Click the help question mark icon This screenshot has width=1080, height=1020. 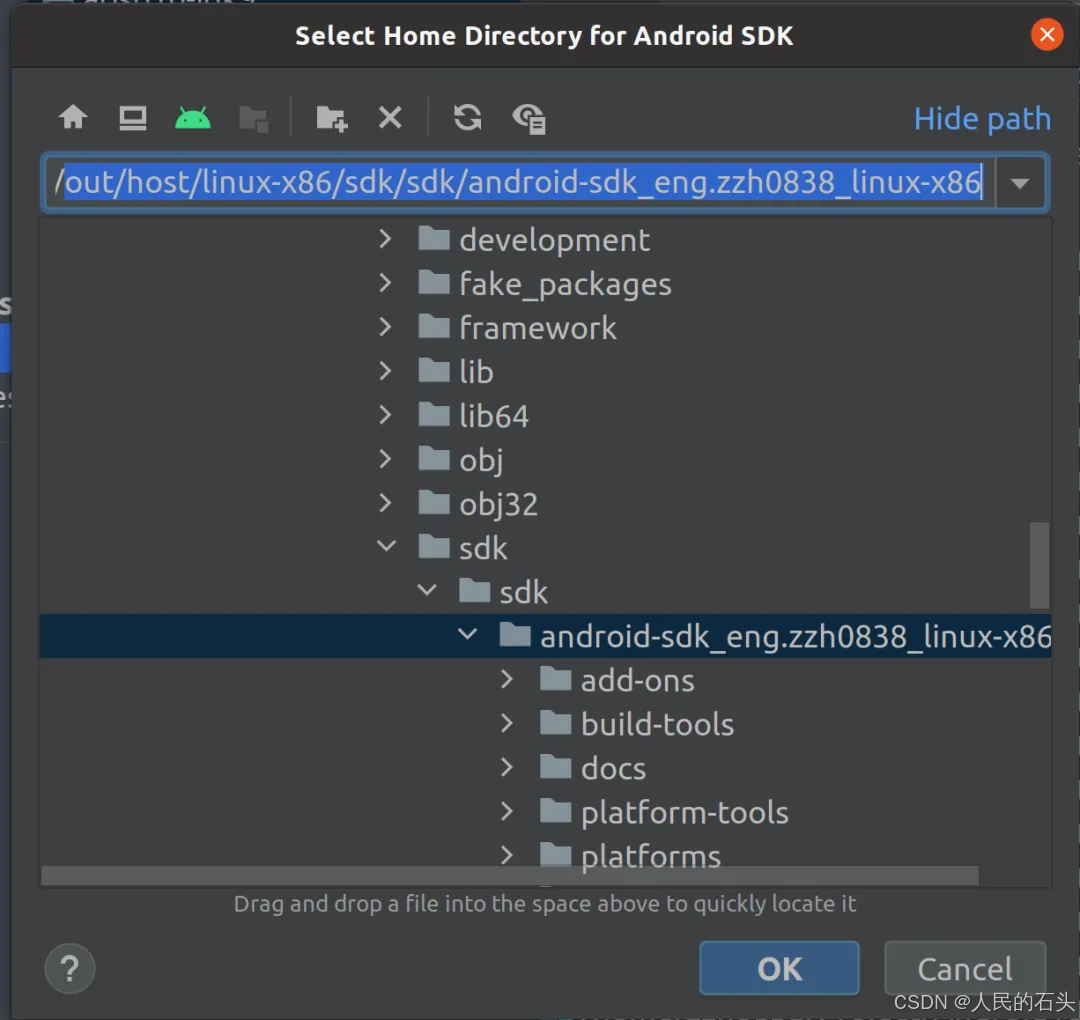(x=69, y=968)
